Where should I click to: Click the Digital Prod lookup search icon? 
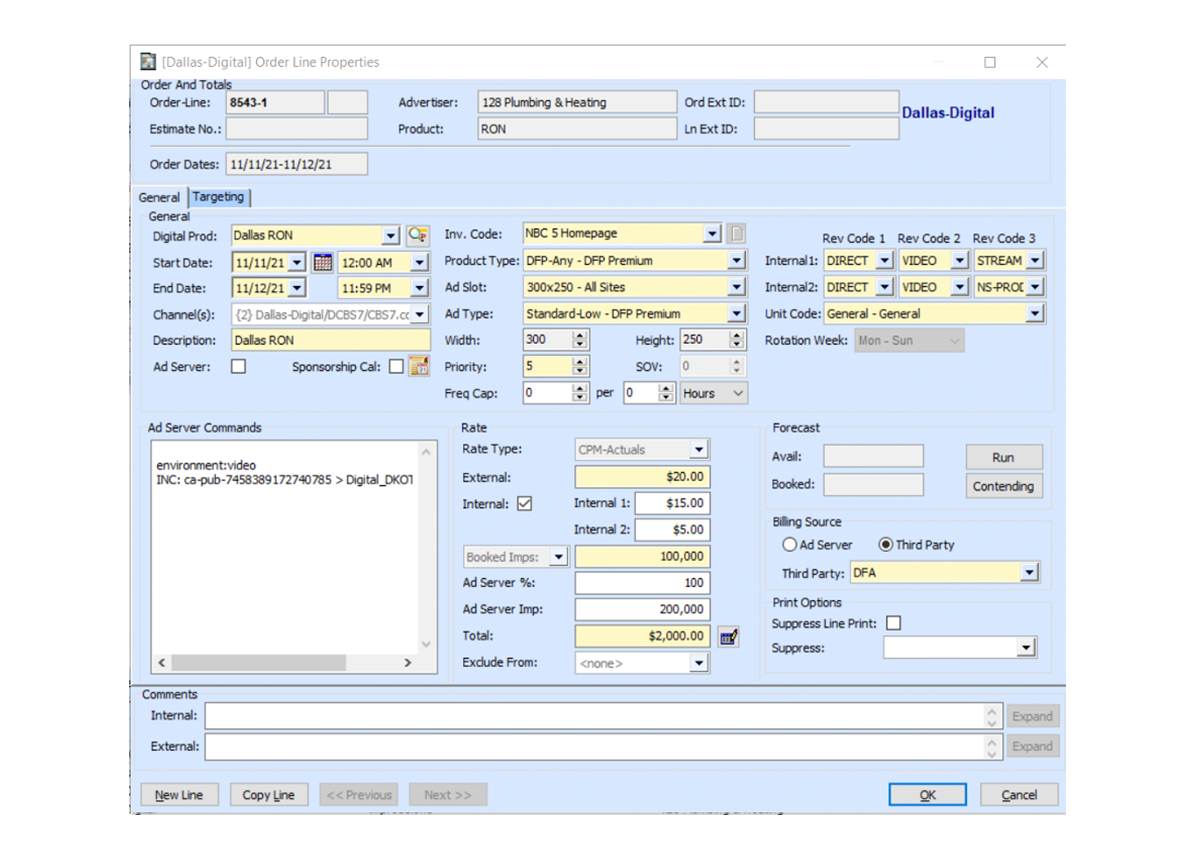pyautogui.click(x=417, y=236)
